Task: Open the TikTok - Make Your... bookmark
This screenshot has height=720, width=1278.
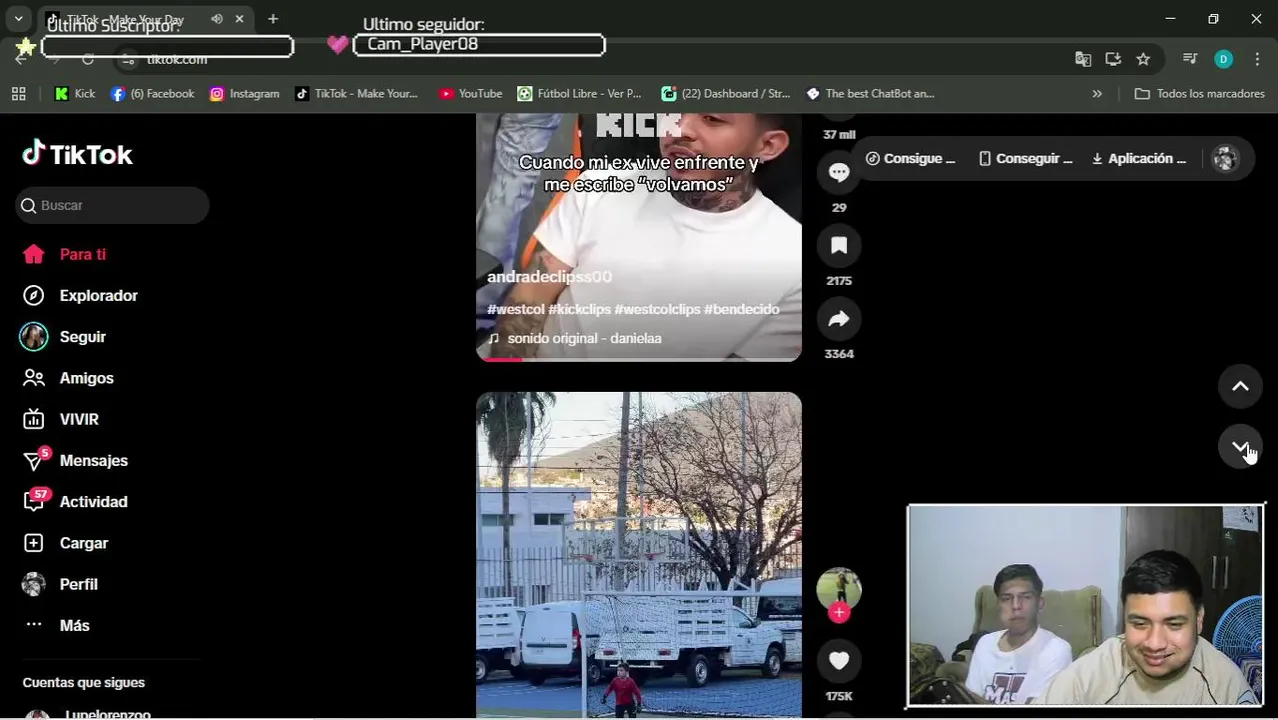Action: coord(356,94)
